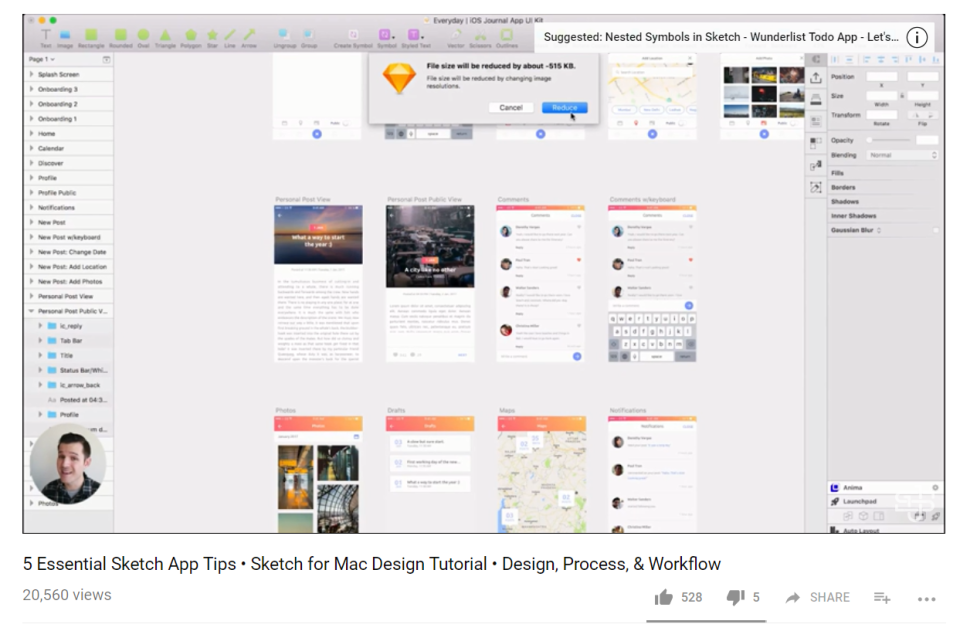The height and width of the screenshot is (631, 960).
Task: Click the Launchpad rocket icon
Action: coord(834,501)
